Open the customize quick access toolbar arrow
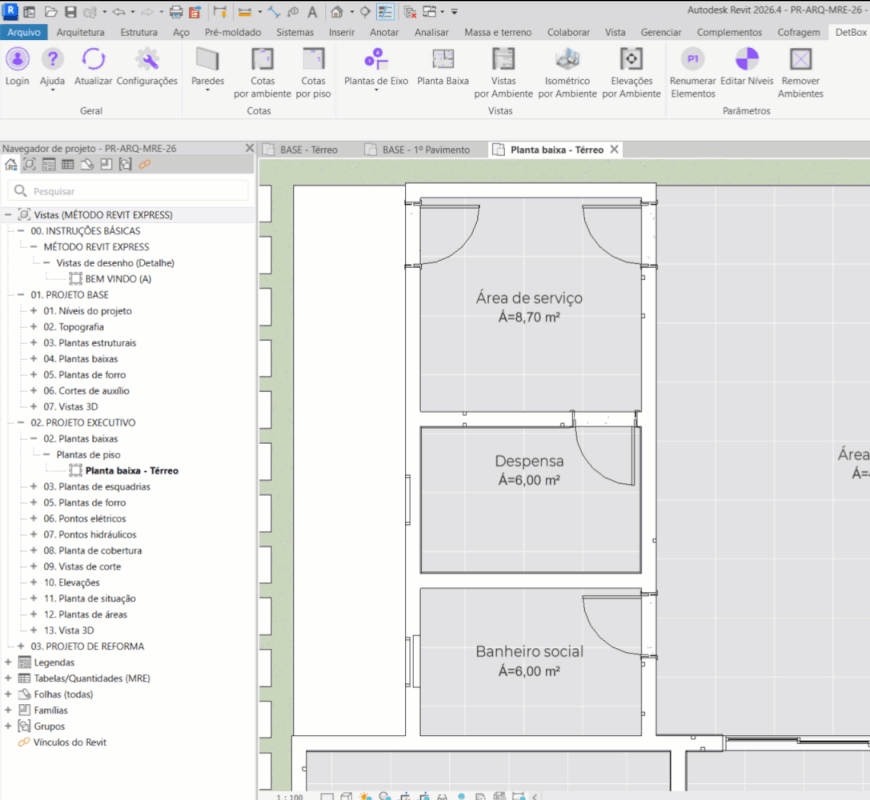The width and height of the screenshot is (870, 800). pos(454,12)
